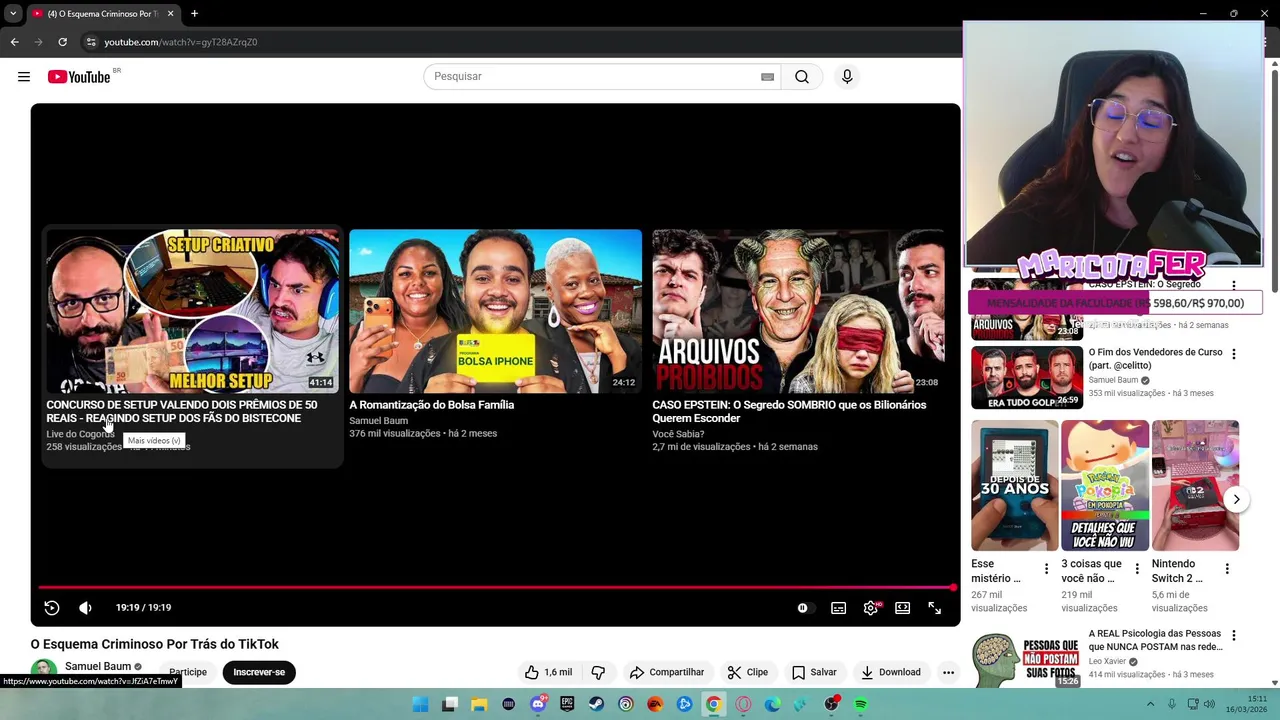The width and height of the screenshot is (1280, 720).
Task: Play the Concurso de Setup endscreen thumbnail
Action: 192,311
